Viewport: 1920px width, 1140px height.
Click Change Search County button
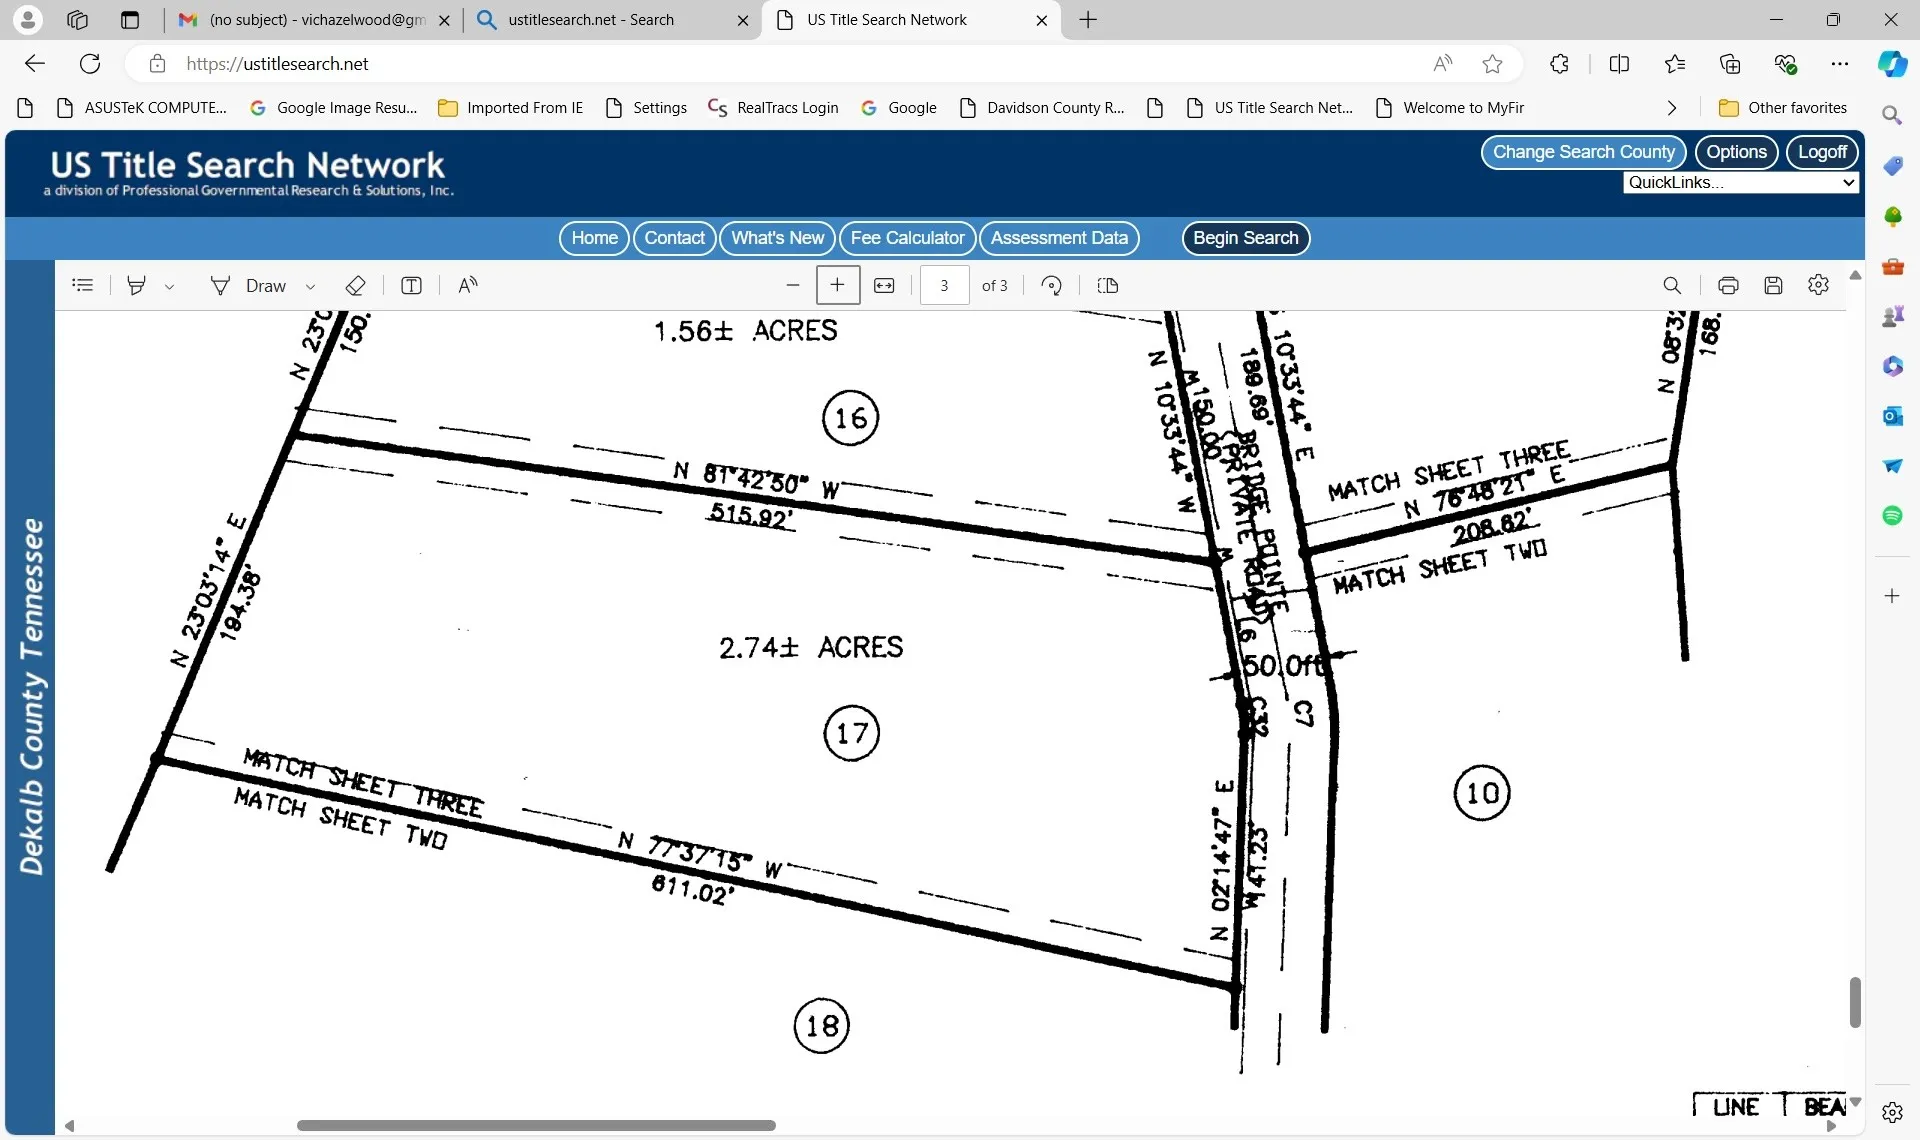(1583, 152)
